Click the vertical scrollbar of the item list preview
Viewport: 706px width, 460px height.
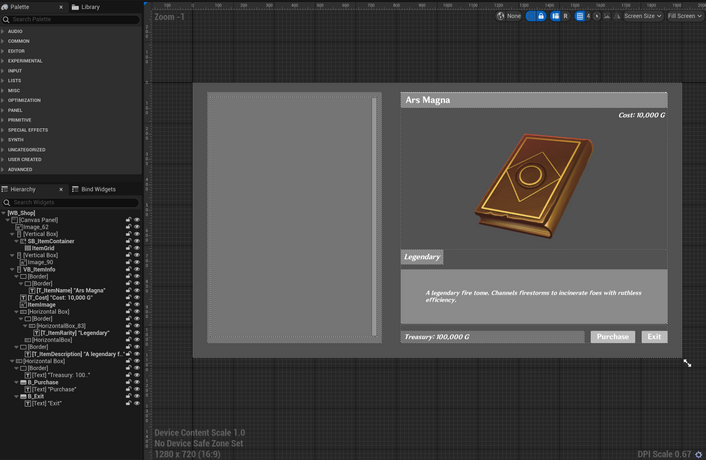(375, 217)
